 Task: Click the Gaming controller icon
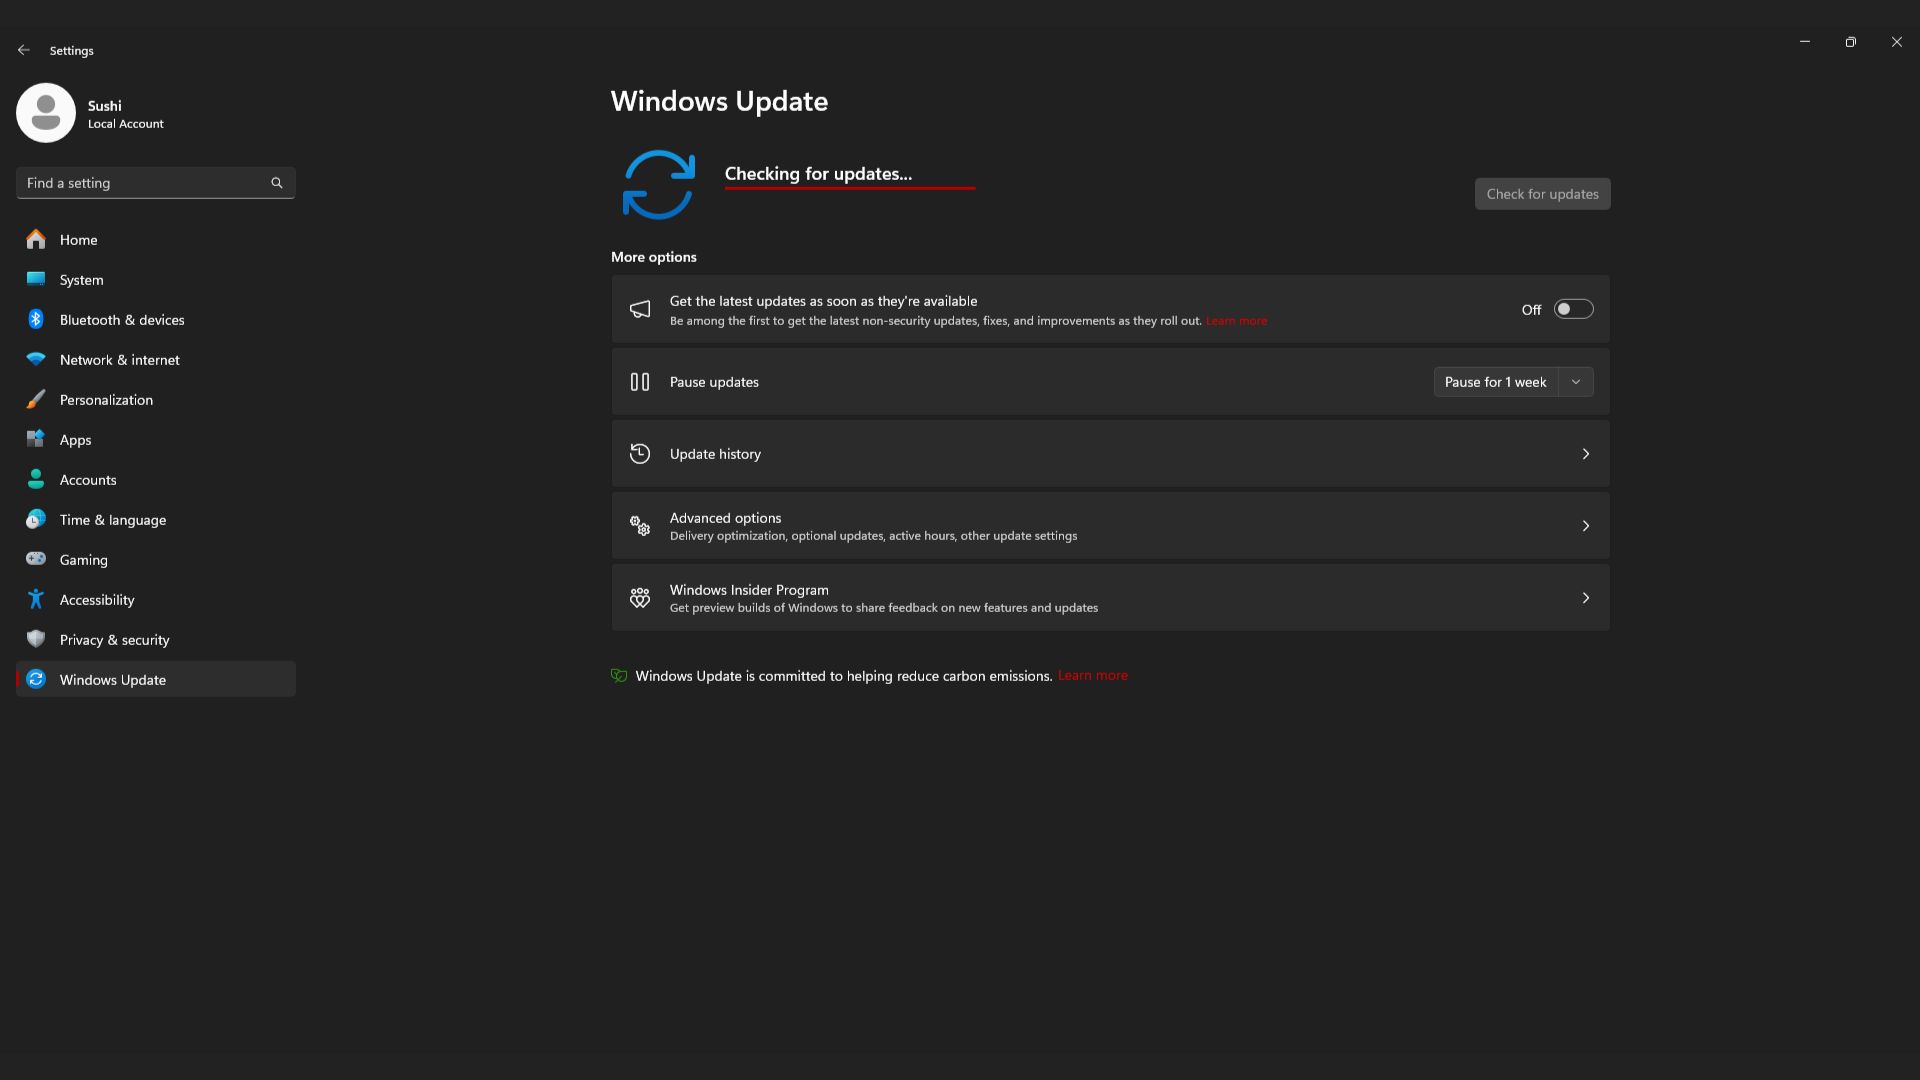point(36,559)
